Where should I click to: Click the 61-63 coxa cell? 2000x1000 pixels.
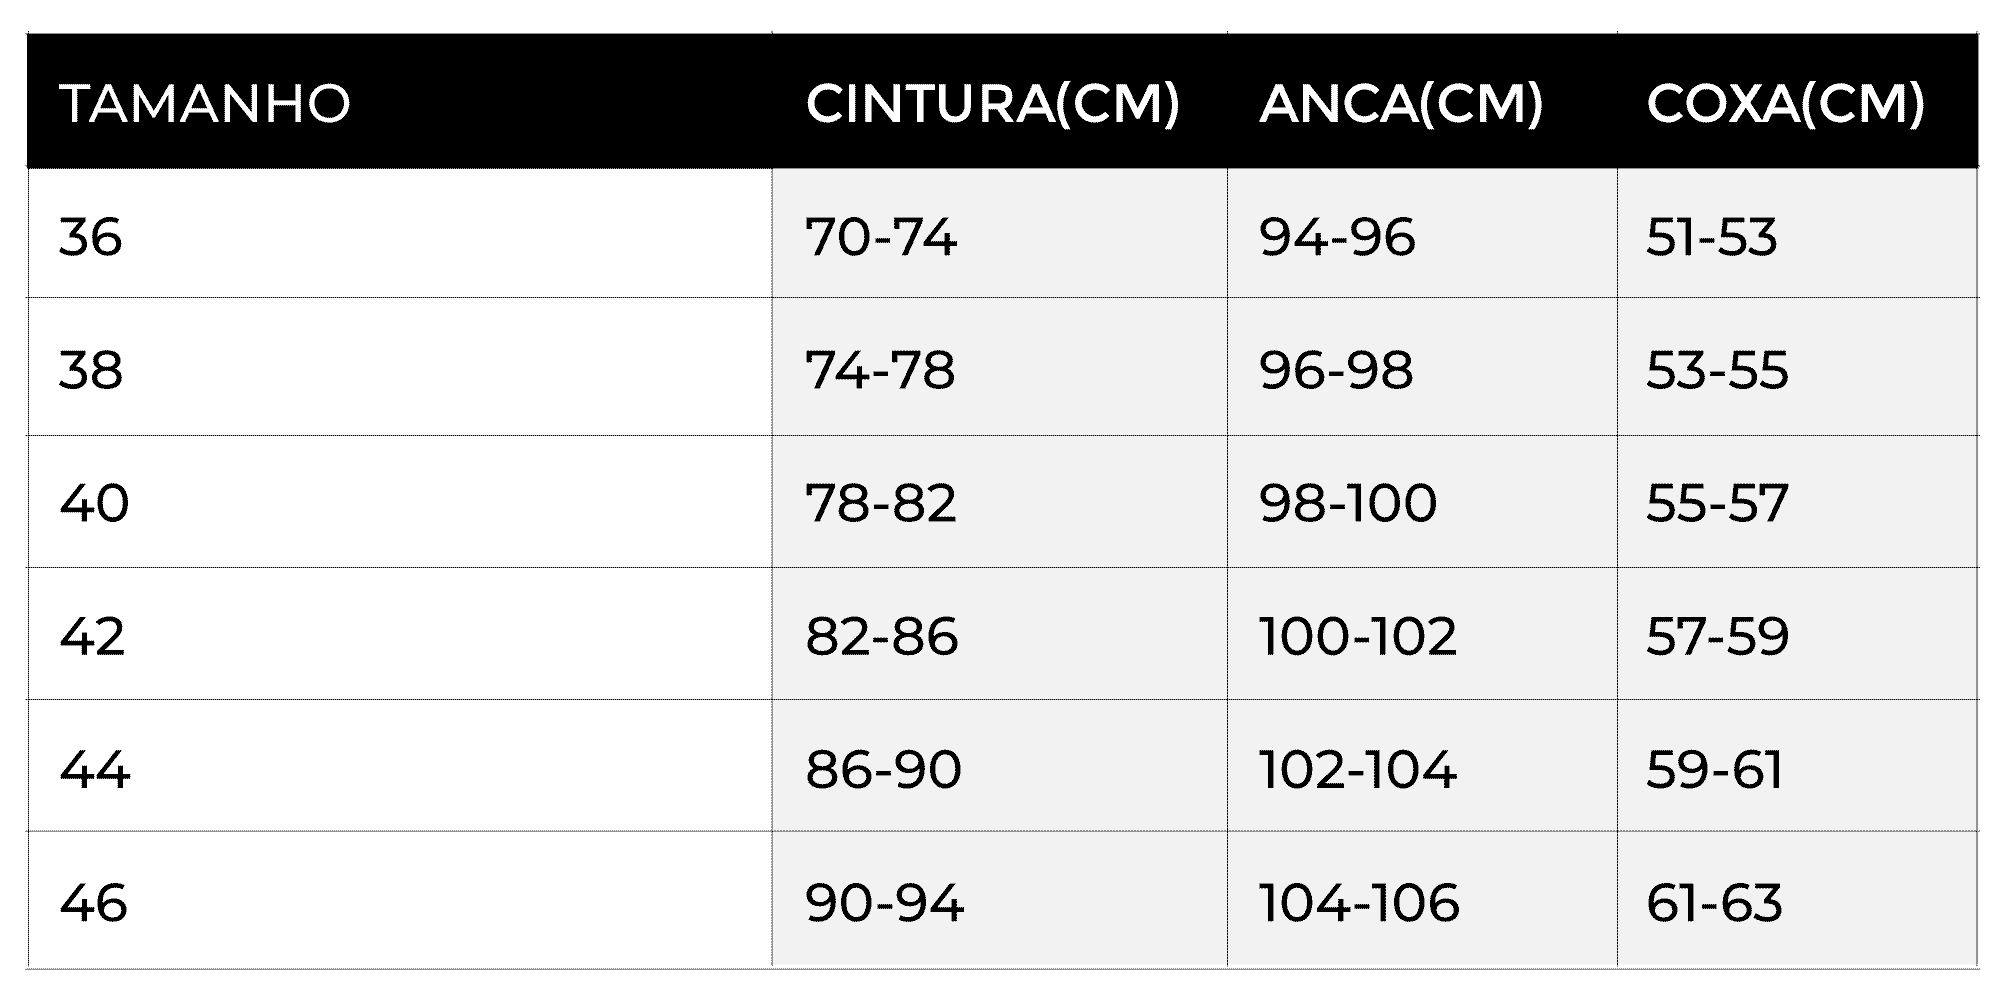click(x=1714, y=903)
